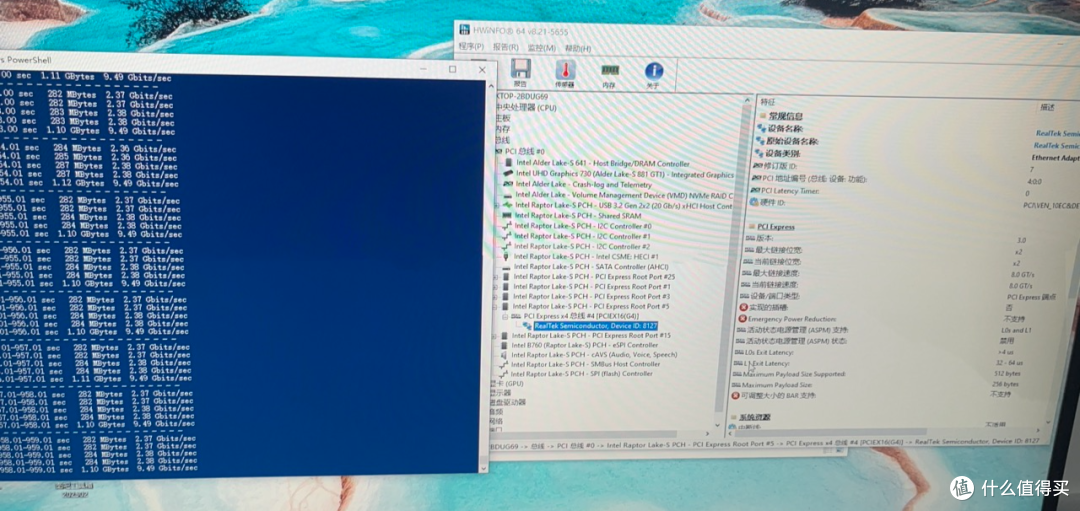Open the 传感器 (Sensors) thermometer icon

coord(565,70)
